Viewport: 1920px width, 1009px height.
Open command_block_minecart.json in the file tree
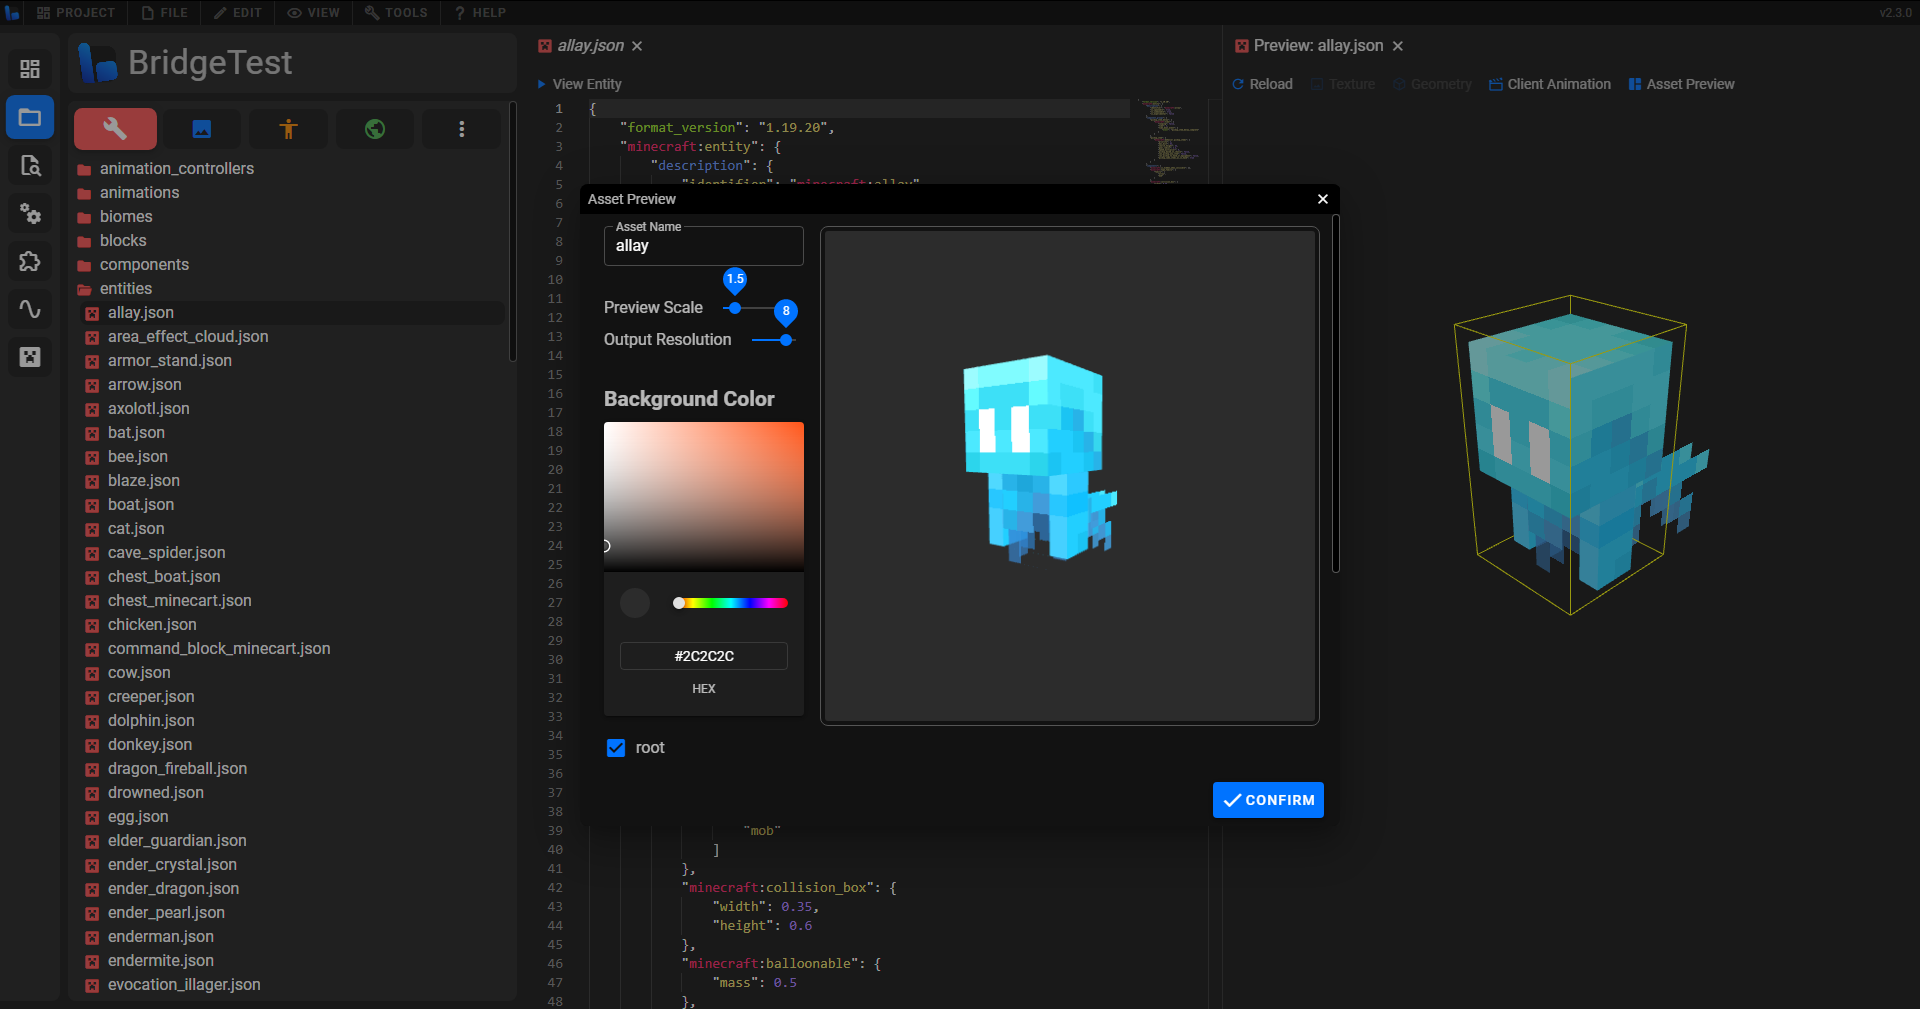[218, 649]
